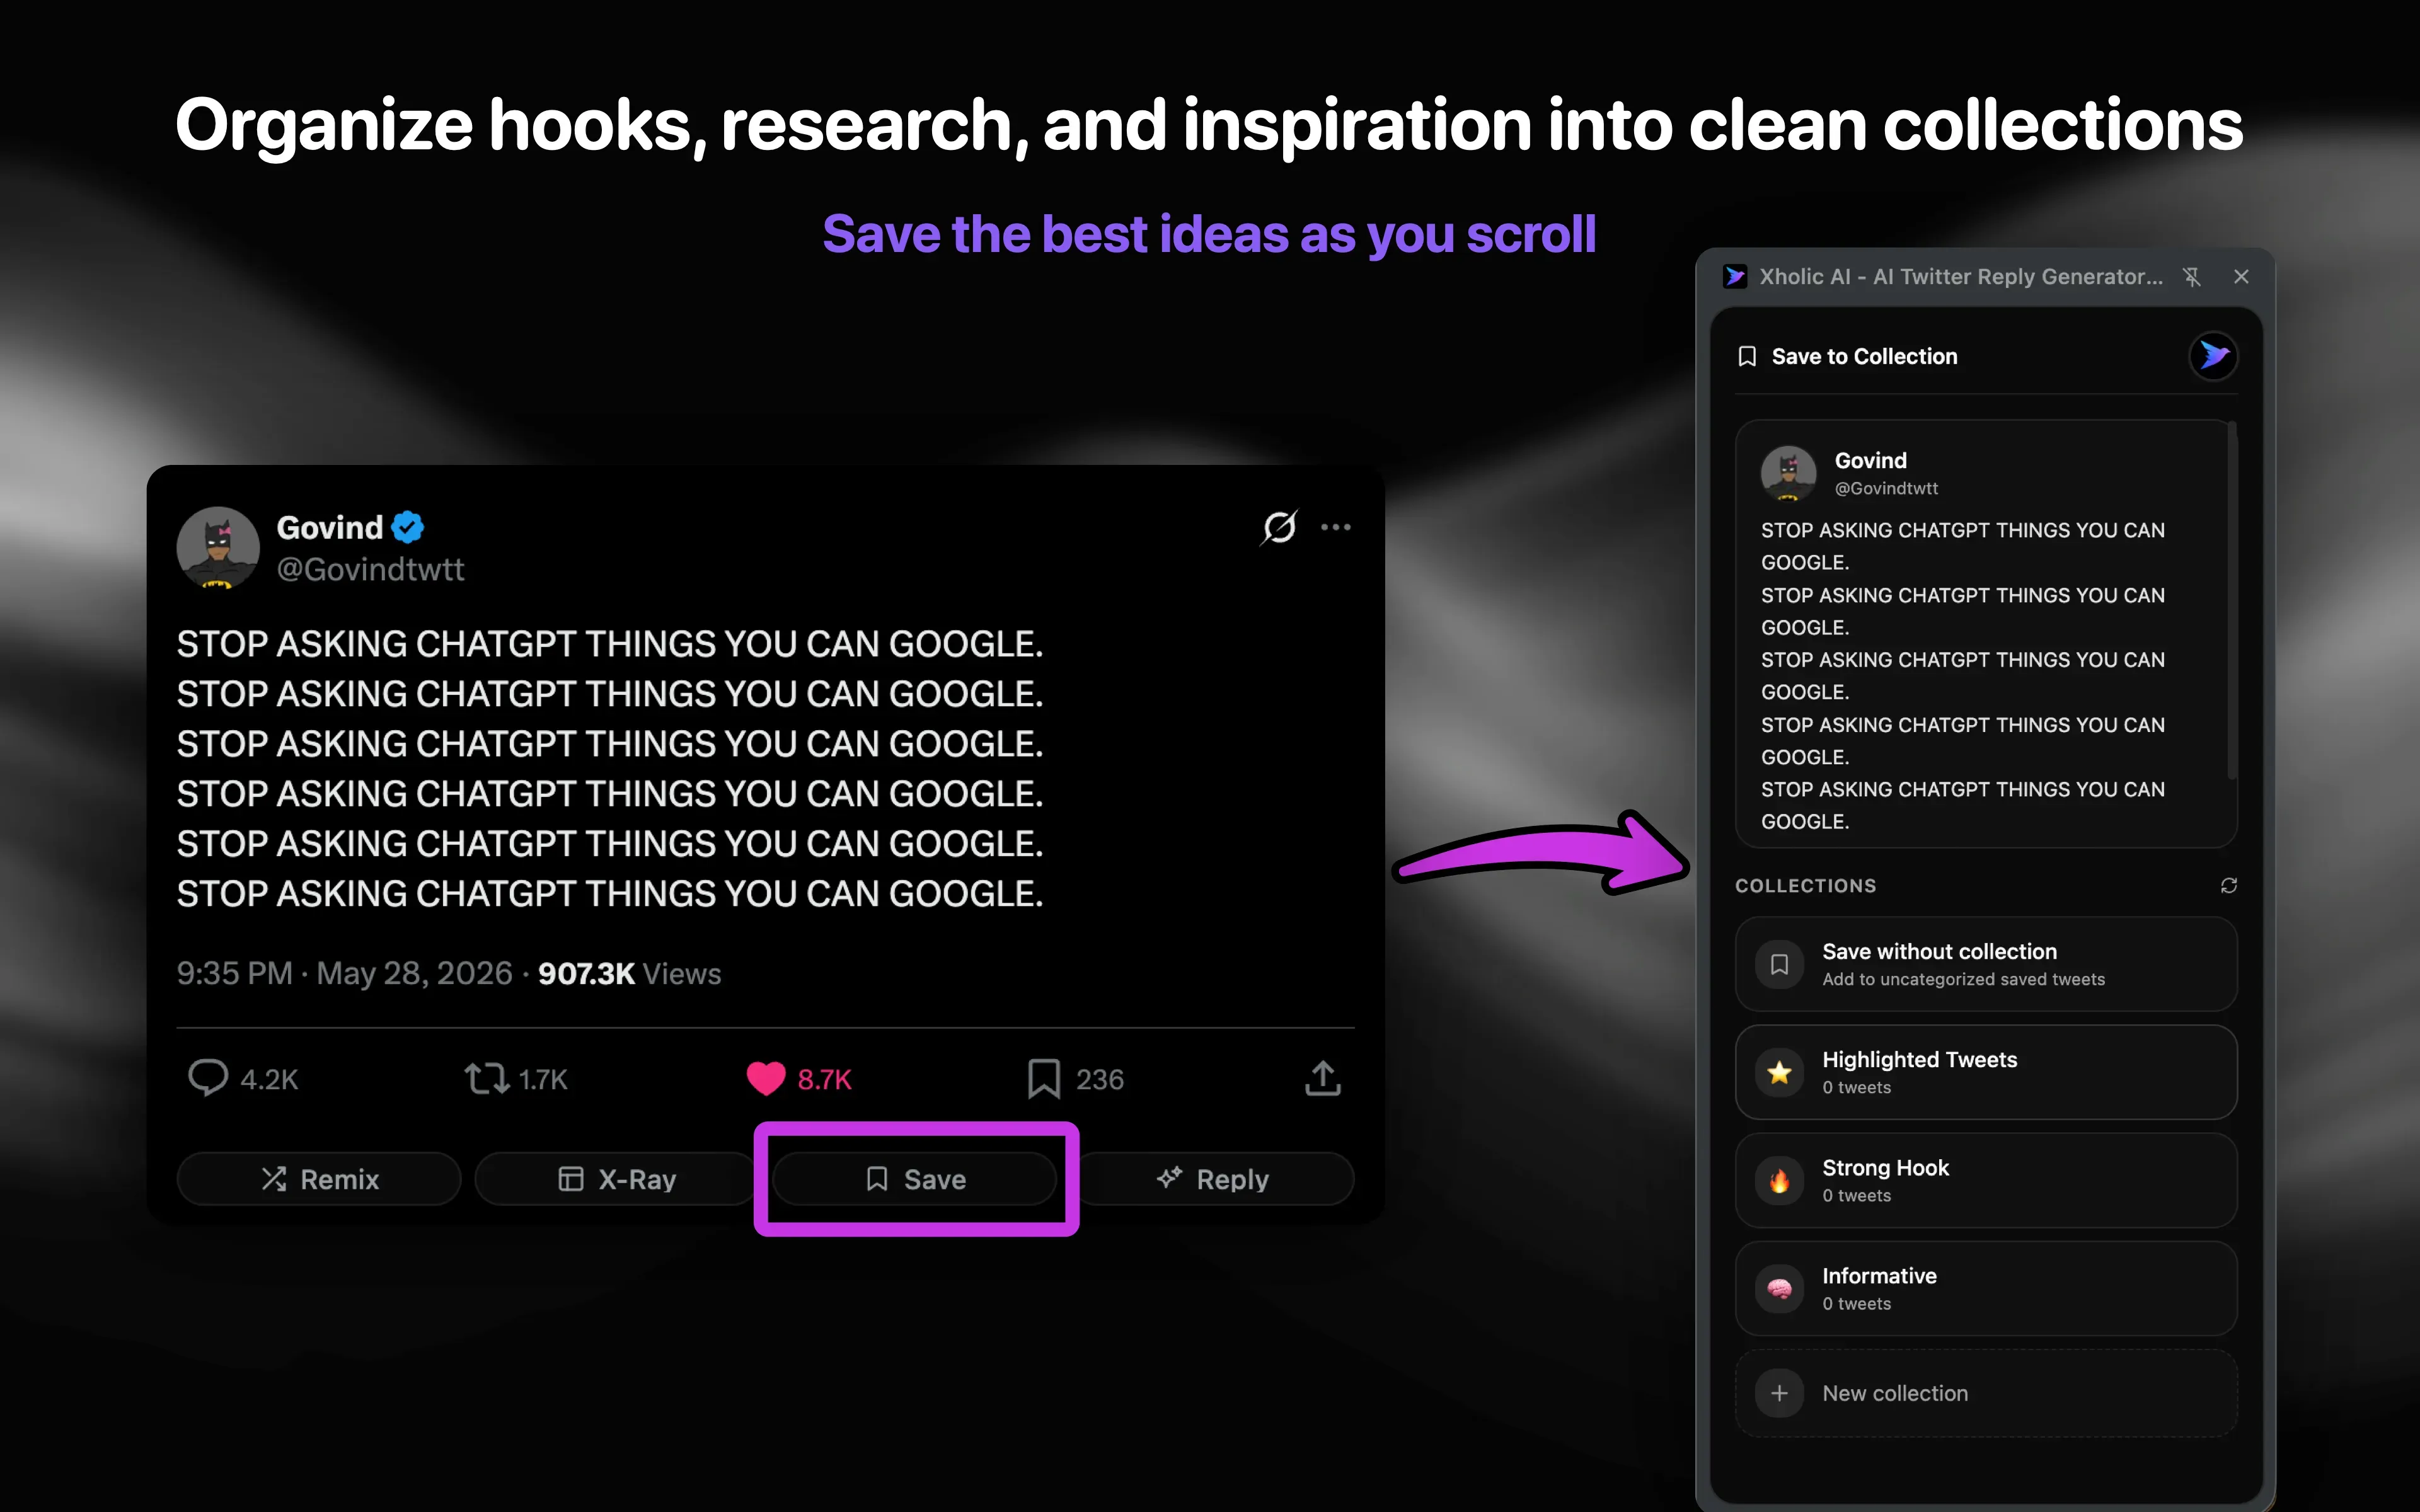Click the unpin icon in Xholic panel header
This screenshot has width=2420, height=1512.
tap(2192, 277)
